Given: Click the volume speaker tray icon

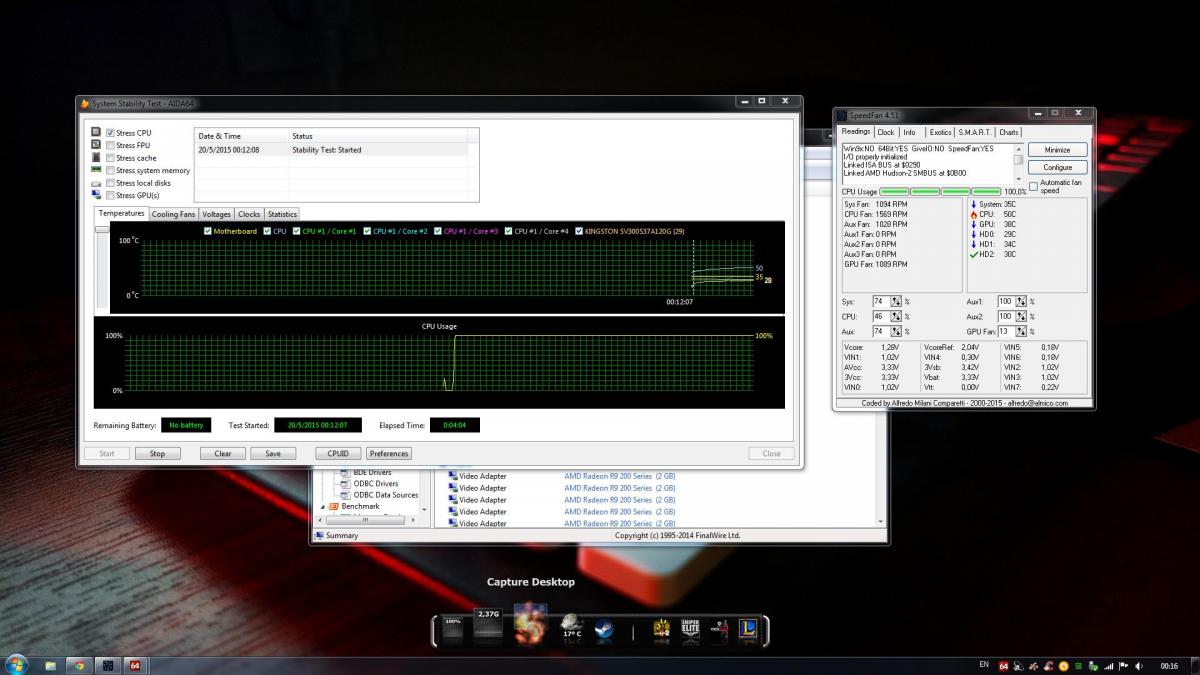Looking at the screenshot, I should click(1139, 666).
